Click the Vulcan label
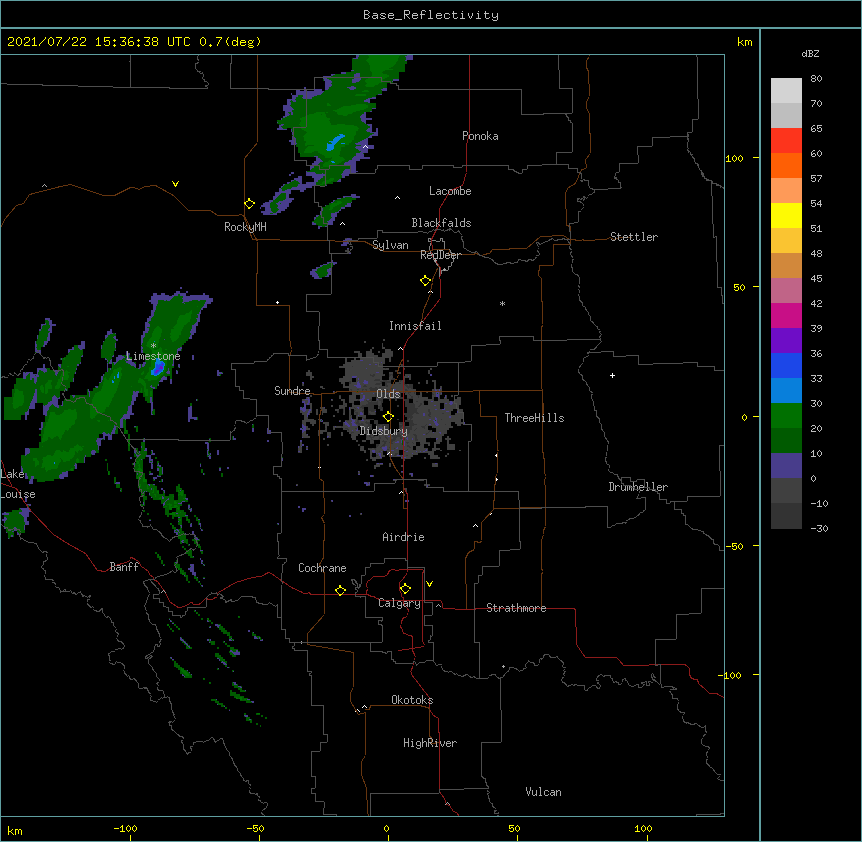This screenshot has height=842, width=862. (543, 792)
